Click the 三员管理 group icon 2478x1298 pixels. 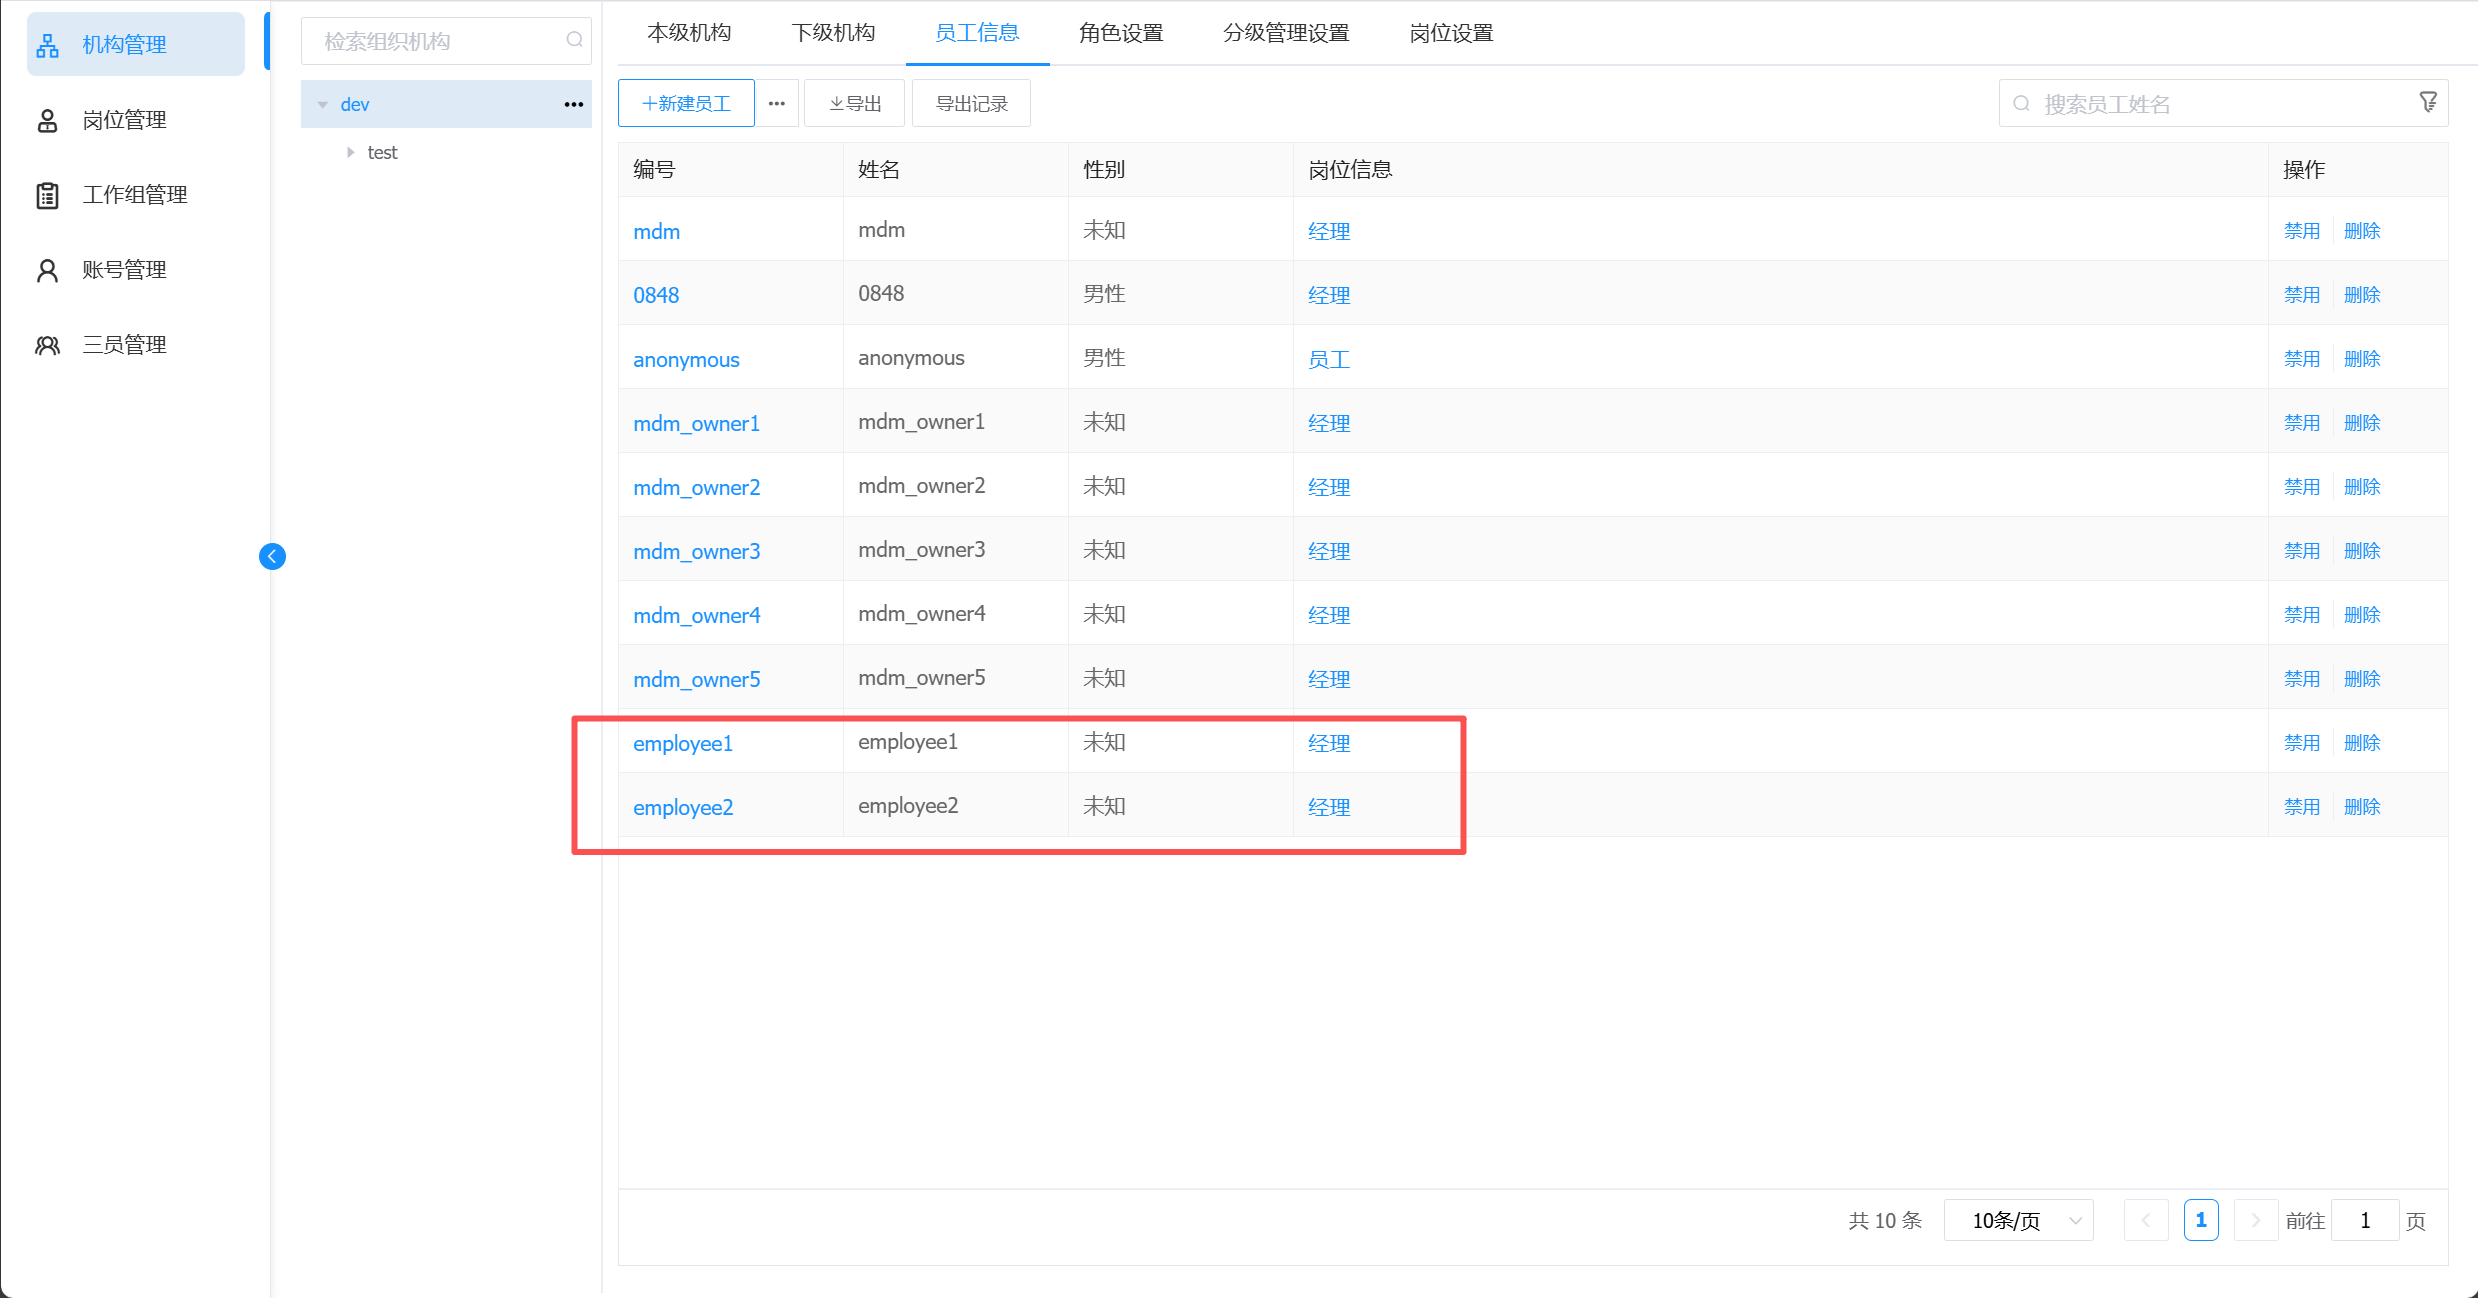point(47,345)
